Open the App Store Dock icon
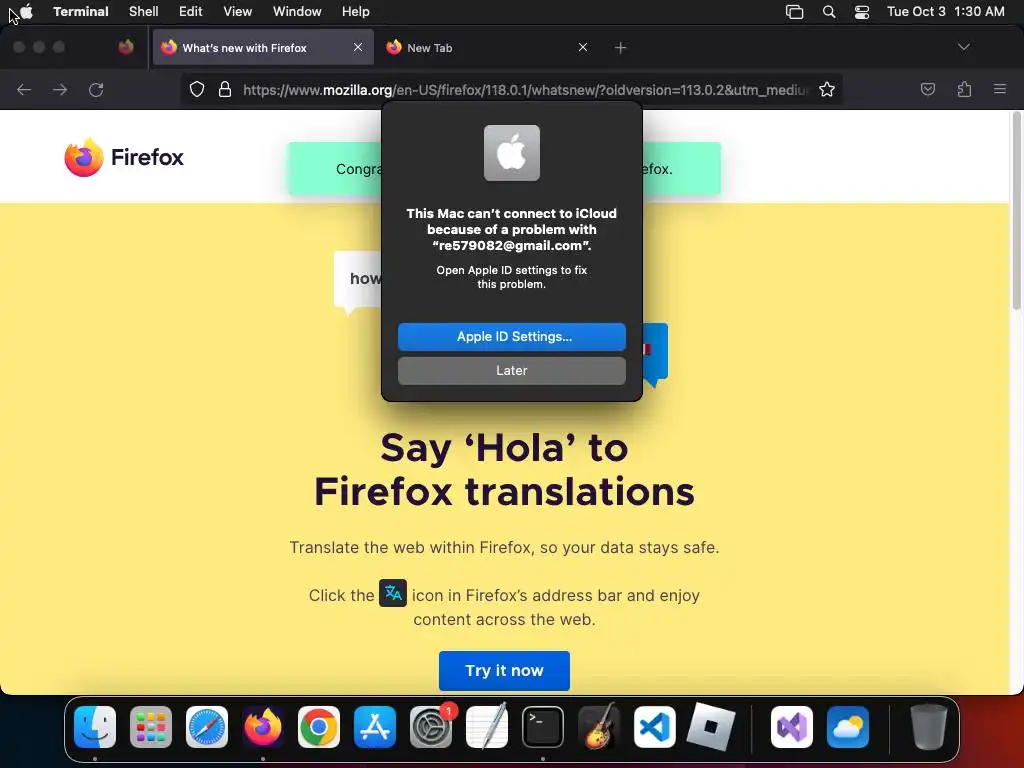1024x768 pixels. [x=375, y=727]
